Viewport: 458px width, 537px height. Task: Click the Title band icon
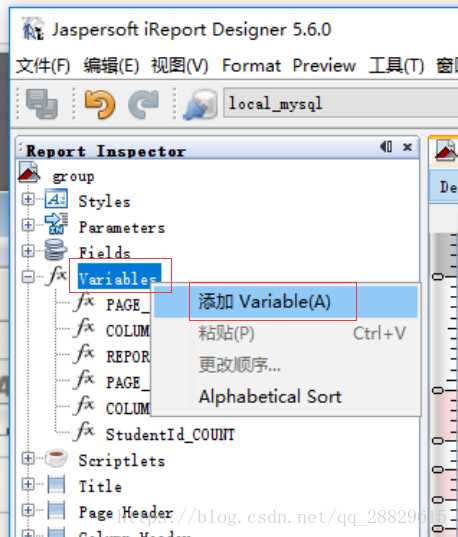pyautogui.click(x=56, y=484)
